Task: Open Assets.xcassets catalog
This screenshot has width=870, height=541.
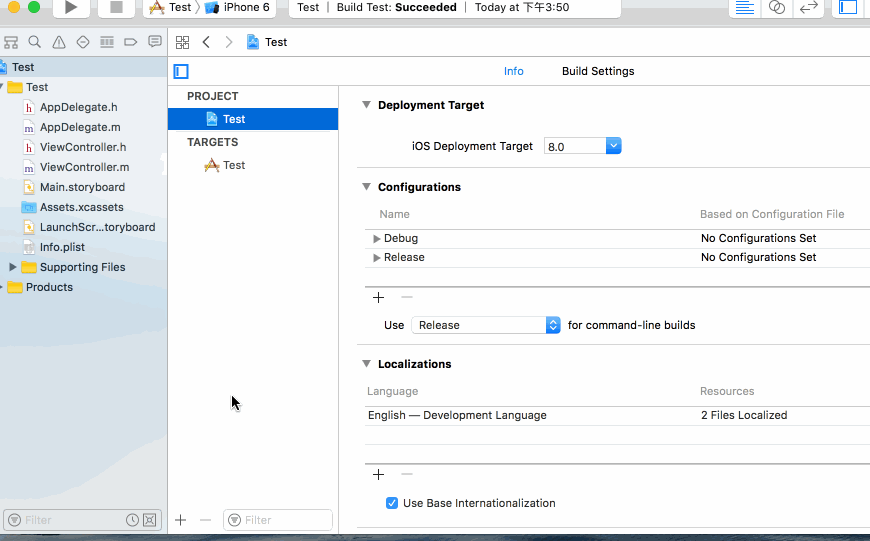Action: (82, 207)
